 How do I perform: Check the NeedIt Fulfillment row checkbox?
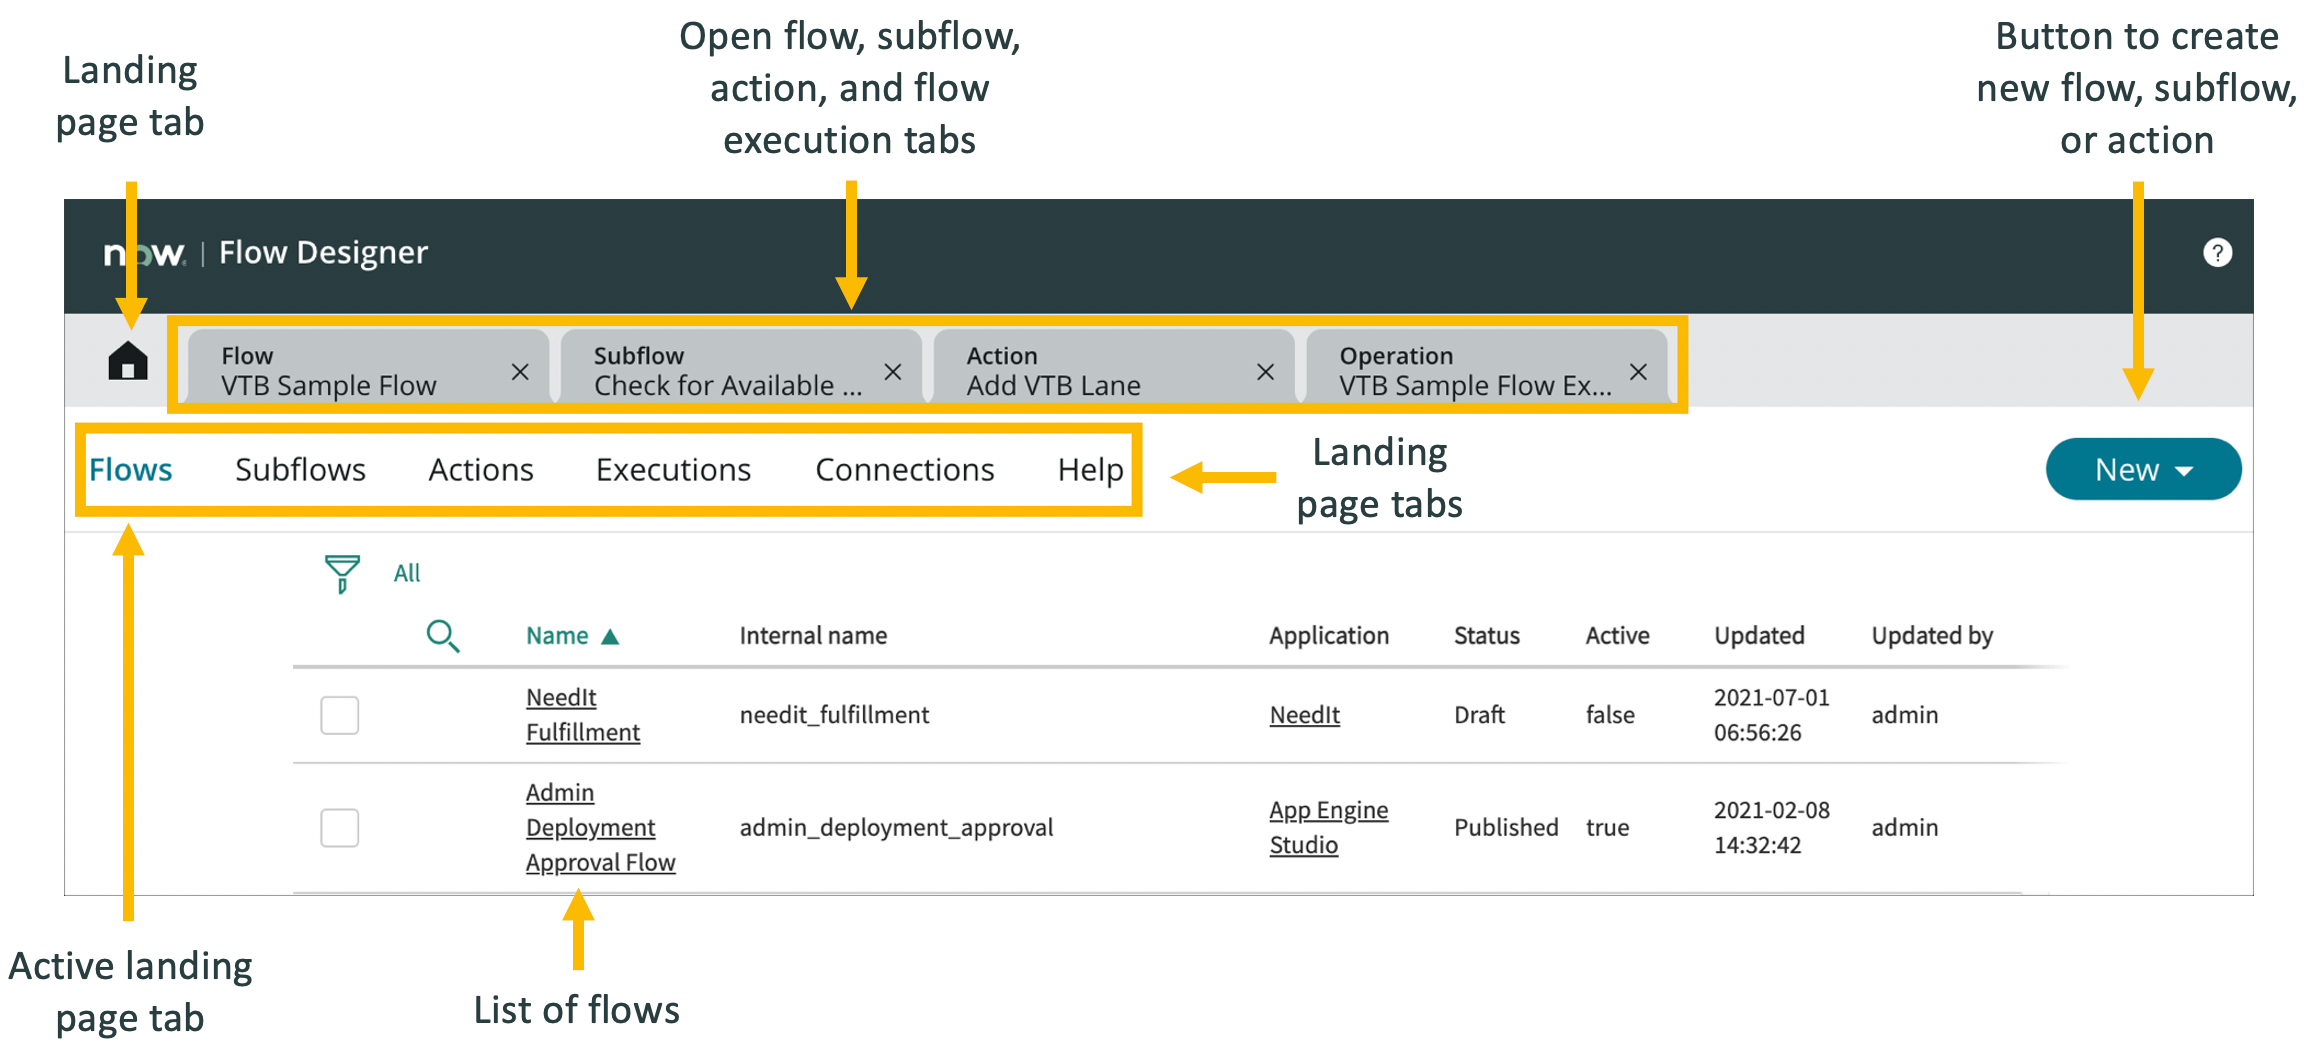pyautogui.click(x=339, y=715)
